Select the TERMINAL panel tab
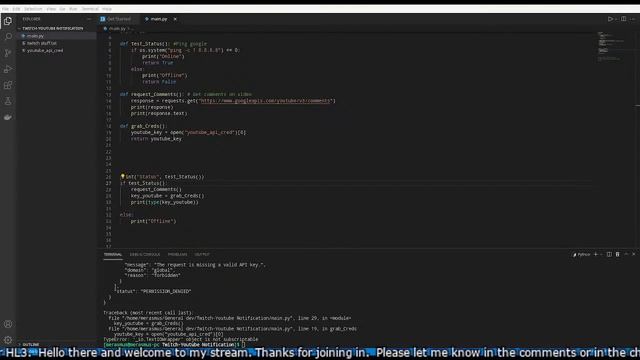Screen dimensions: 640x360 [x=113, y=254]
